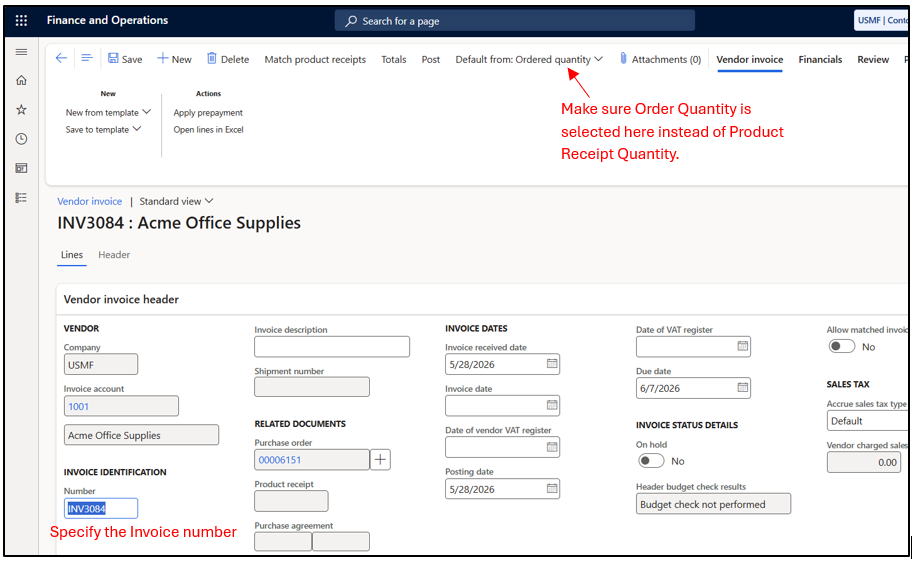Viewport: 915px width, 562px height.
Task: Select the Lines tab
Action: (x=72, y=255)
